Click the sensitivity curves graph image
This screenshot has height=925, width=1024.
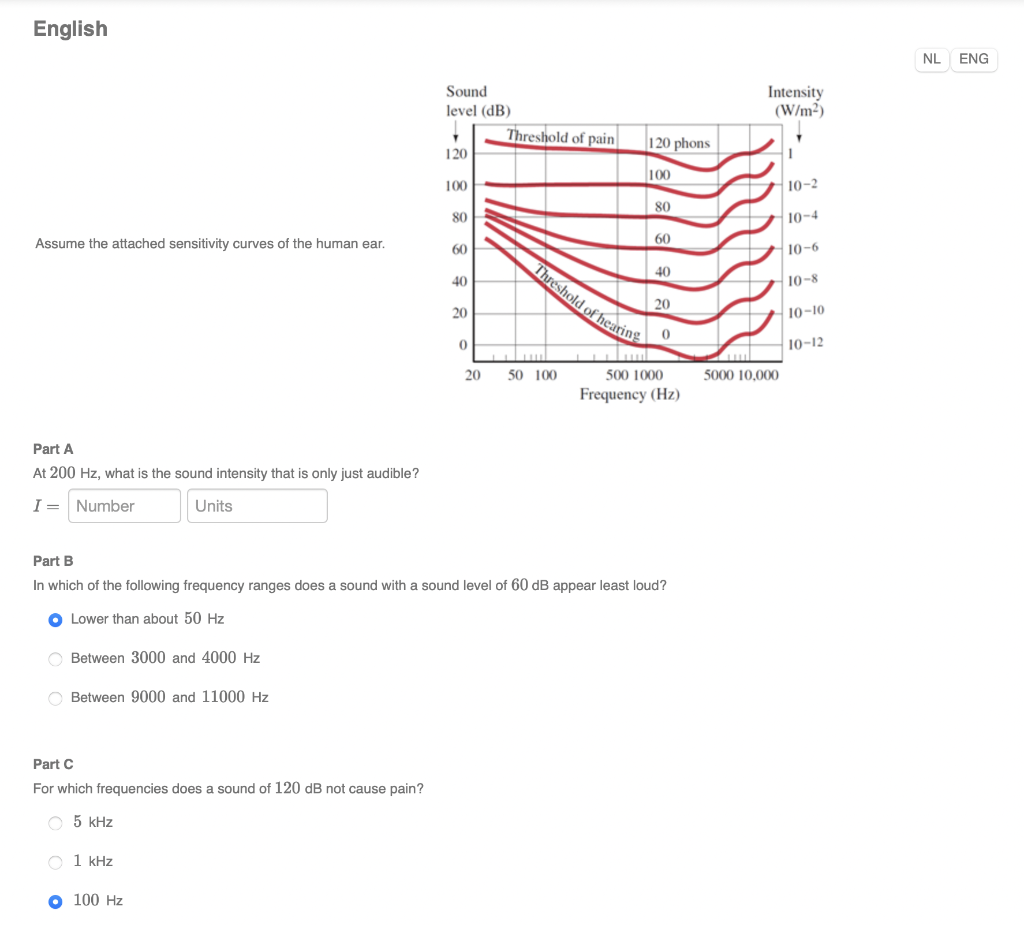(630, 240)
